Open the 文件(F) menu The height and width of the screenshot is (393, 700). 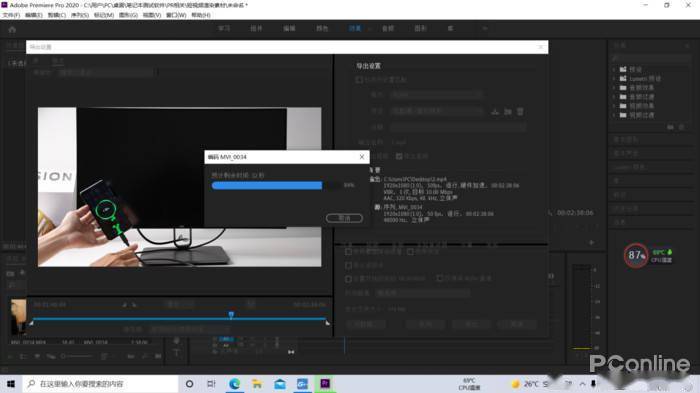click(x=11, y=15)
